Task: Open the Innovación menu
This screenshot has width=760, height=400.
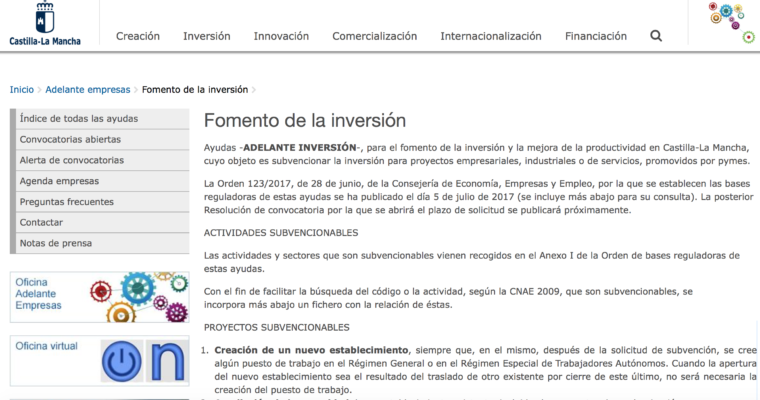Action: (x=281, y=36)
